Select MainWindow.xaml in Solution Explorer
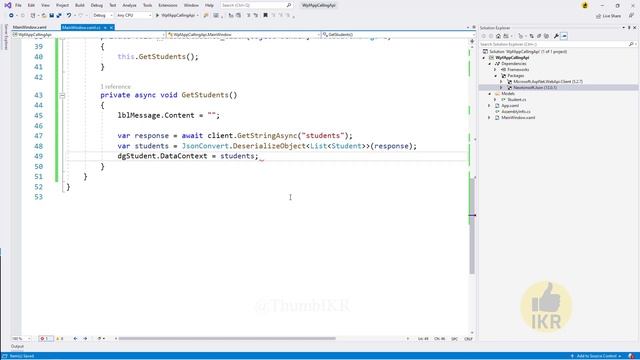This screenshot has width=640, height=360. (518, 118)
